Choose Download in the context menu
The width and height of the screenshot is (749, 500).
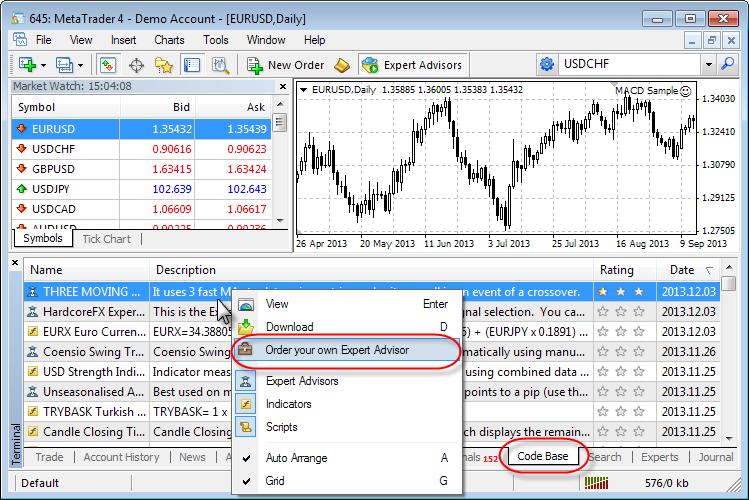point(347,327)
